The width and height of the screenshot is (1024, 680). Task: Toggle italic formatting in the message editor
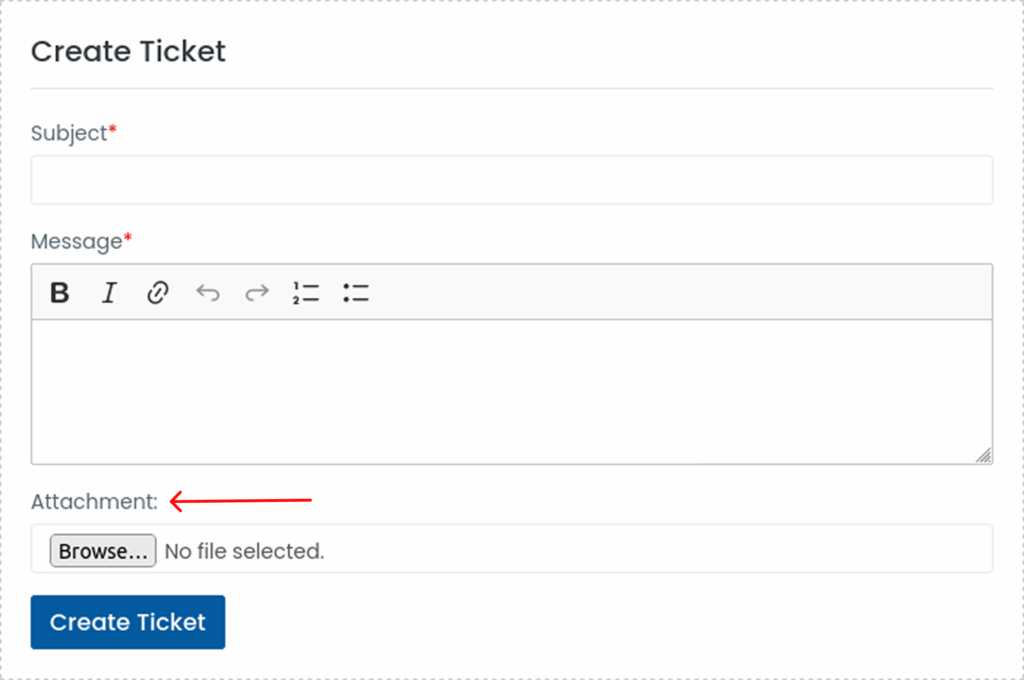(109, 293)
